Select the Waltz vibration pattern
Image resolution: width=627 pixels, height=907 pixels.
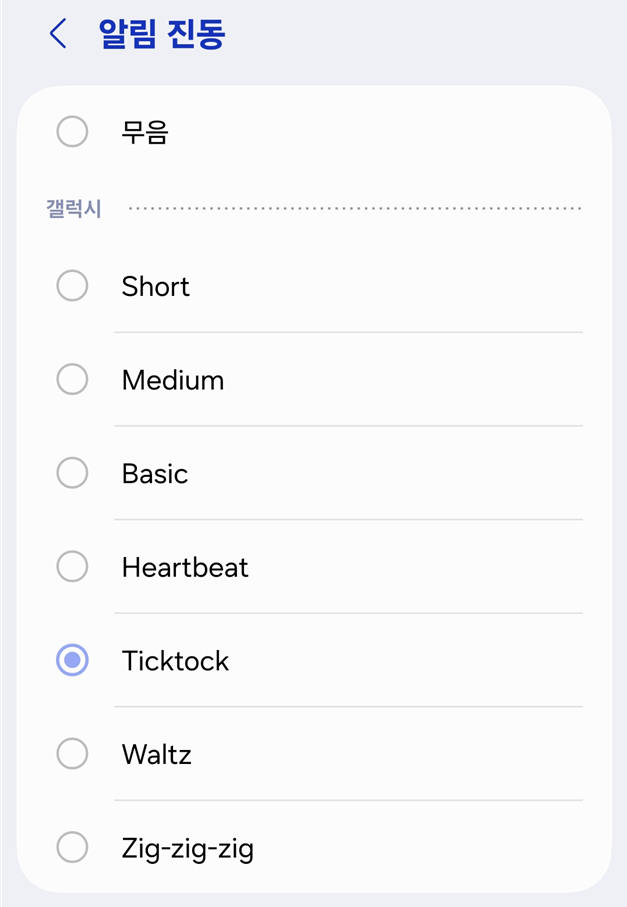tap(71, 754)
